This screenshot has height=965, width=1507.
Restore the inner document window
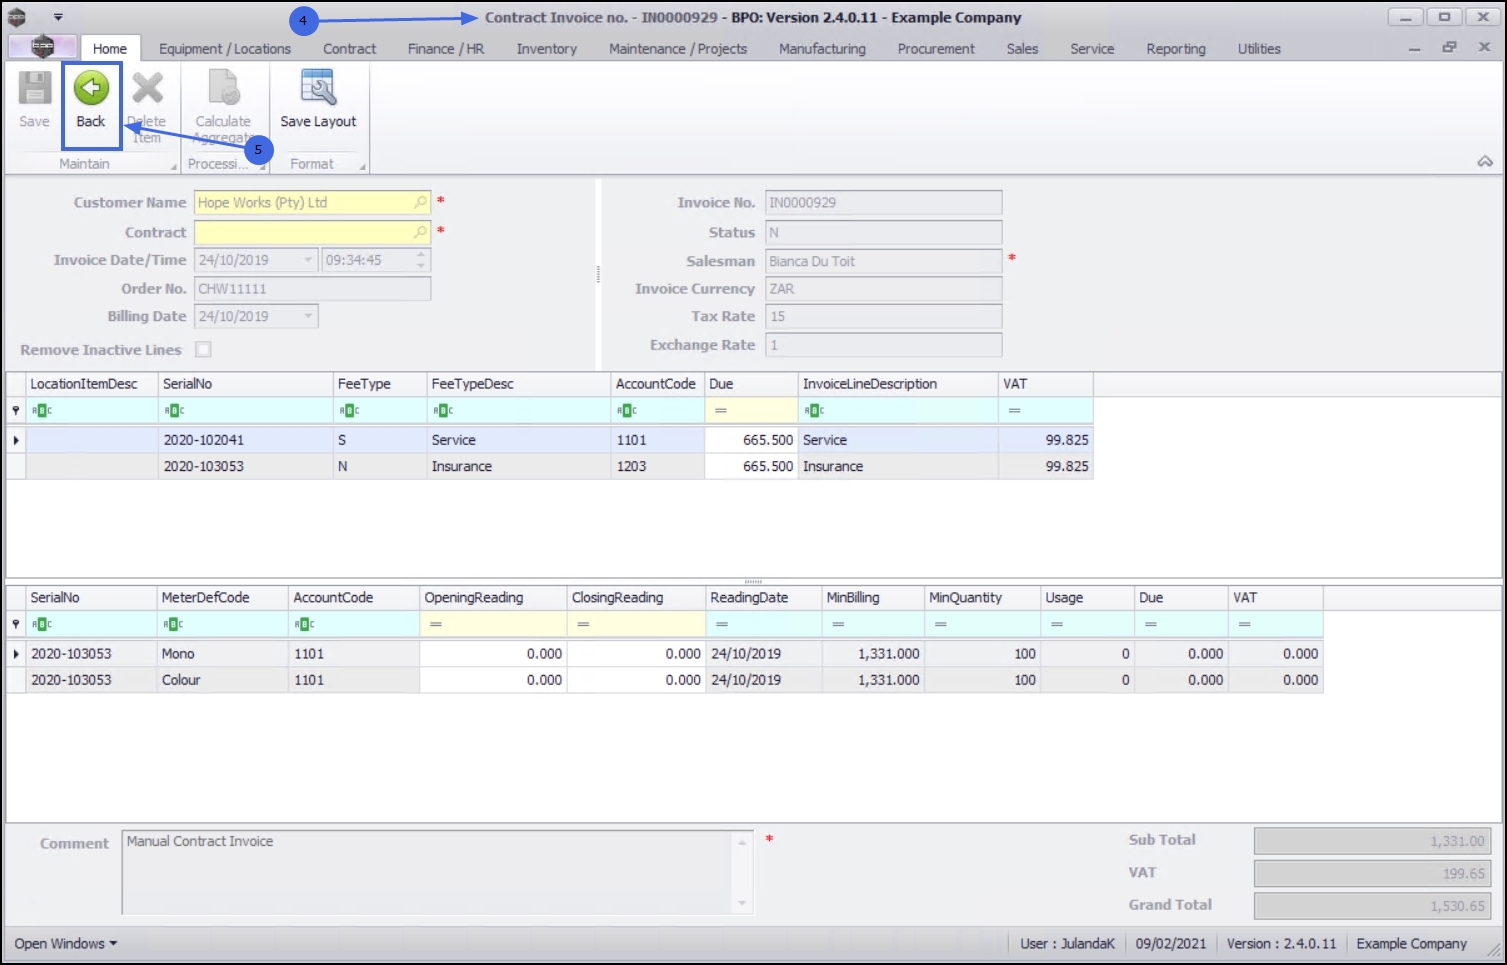click(x=1449, y=47)
